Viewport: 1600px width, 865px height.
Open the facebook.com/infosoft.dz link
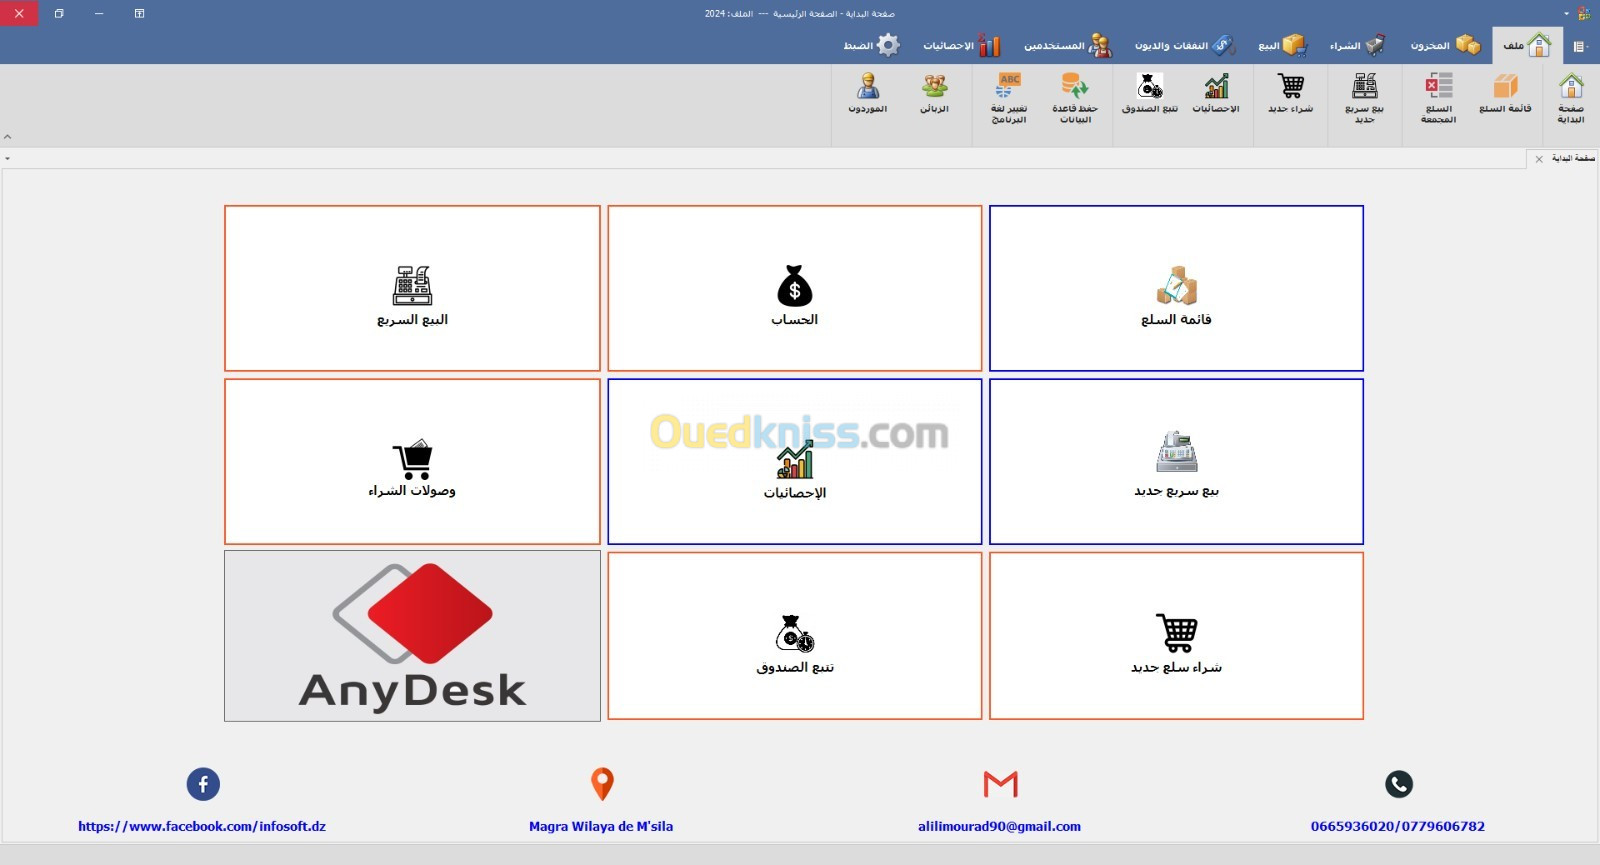202,827
